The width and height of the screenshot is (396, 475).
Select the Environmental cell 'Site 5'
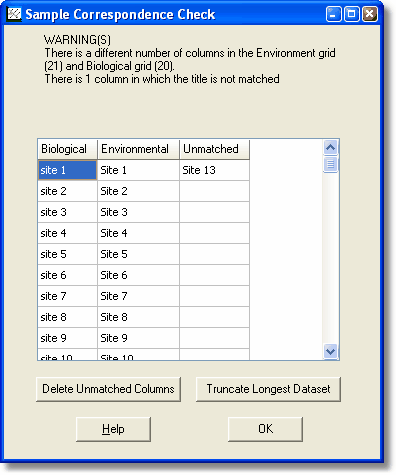[138, 254]
